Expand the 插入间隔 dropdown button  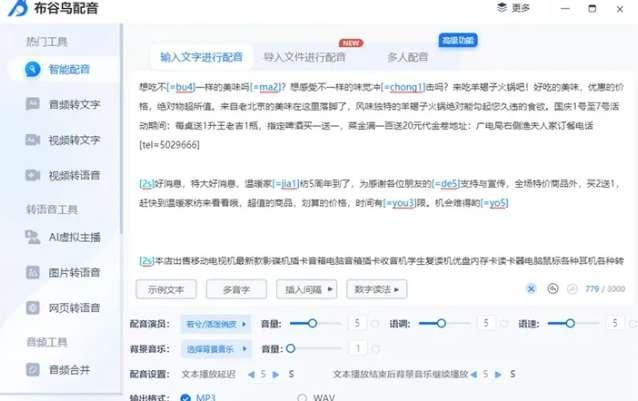pos(306,289)
